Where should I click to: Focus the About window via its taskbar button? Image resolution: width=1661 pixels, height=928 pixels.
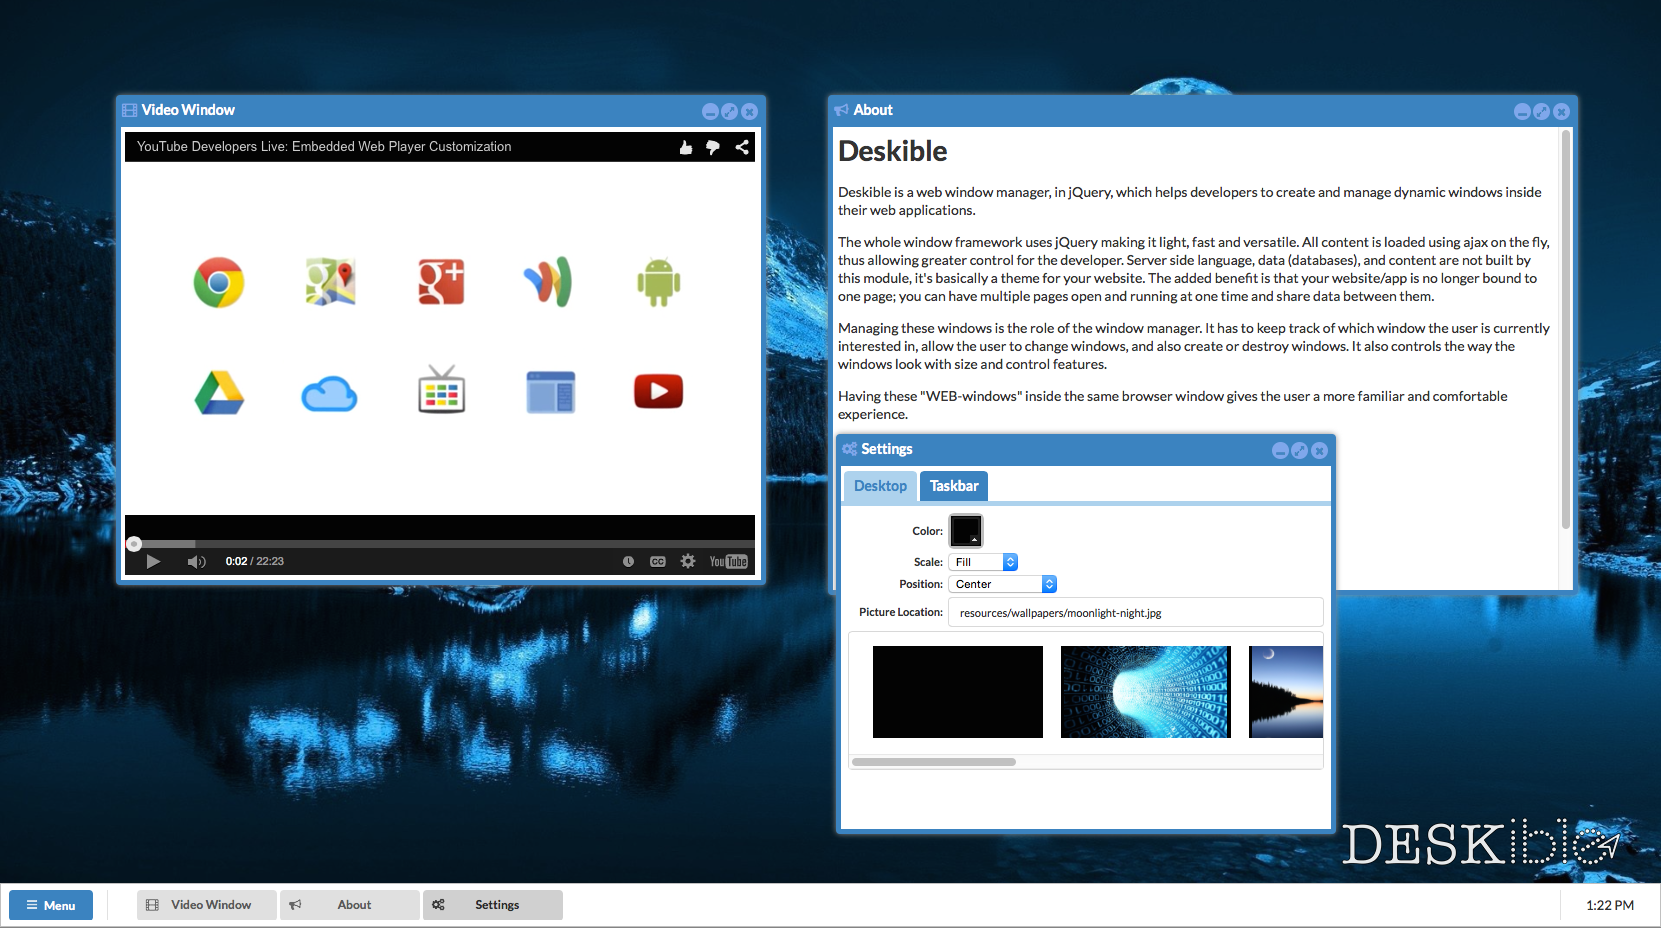point(349,905)
